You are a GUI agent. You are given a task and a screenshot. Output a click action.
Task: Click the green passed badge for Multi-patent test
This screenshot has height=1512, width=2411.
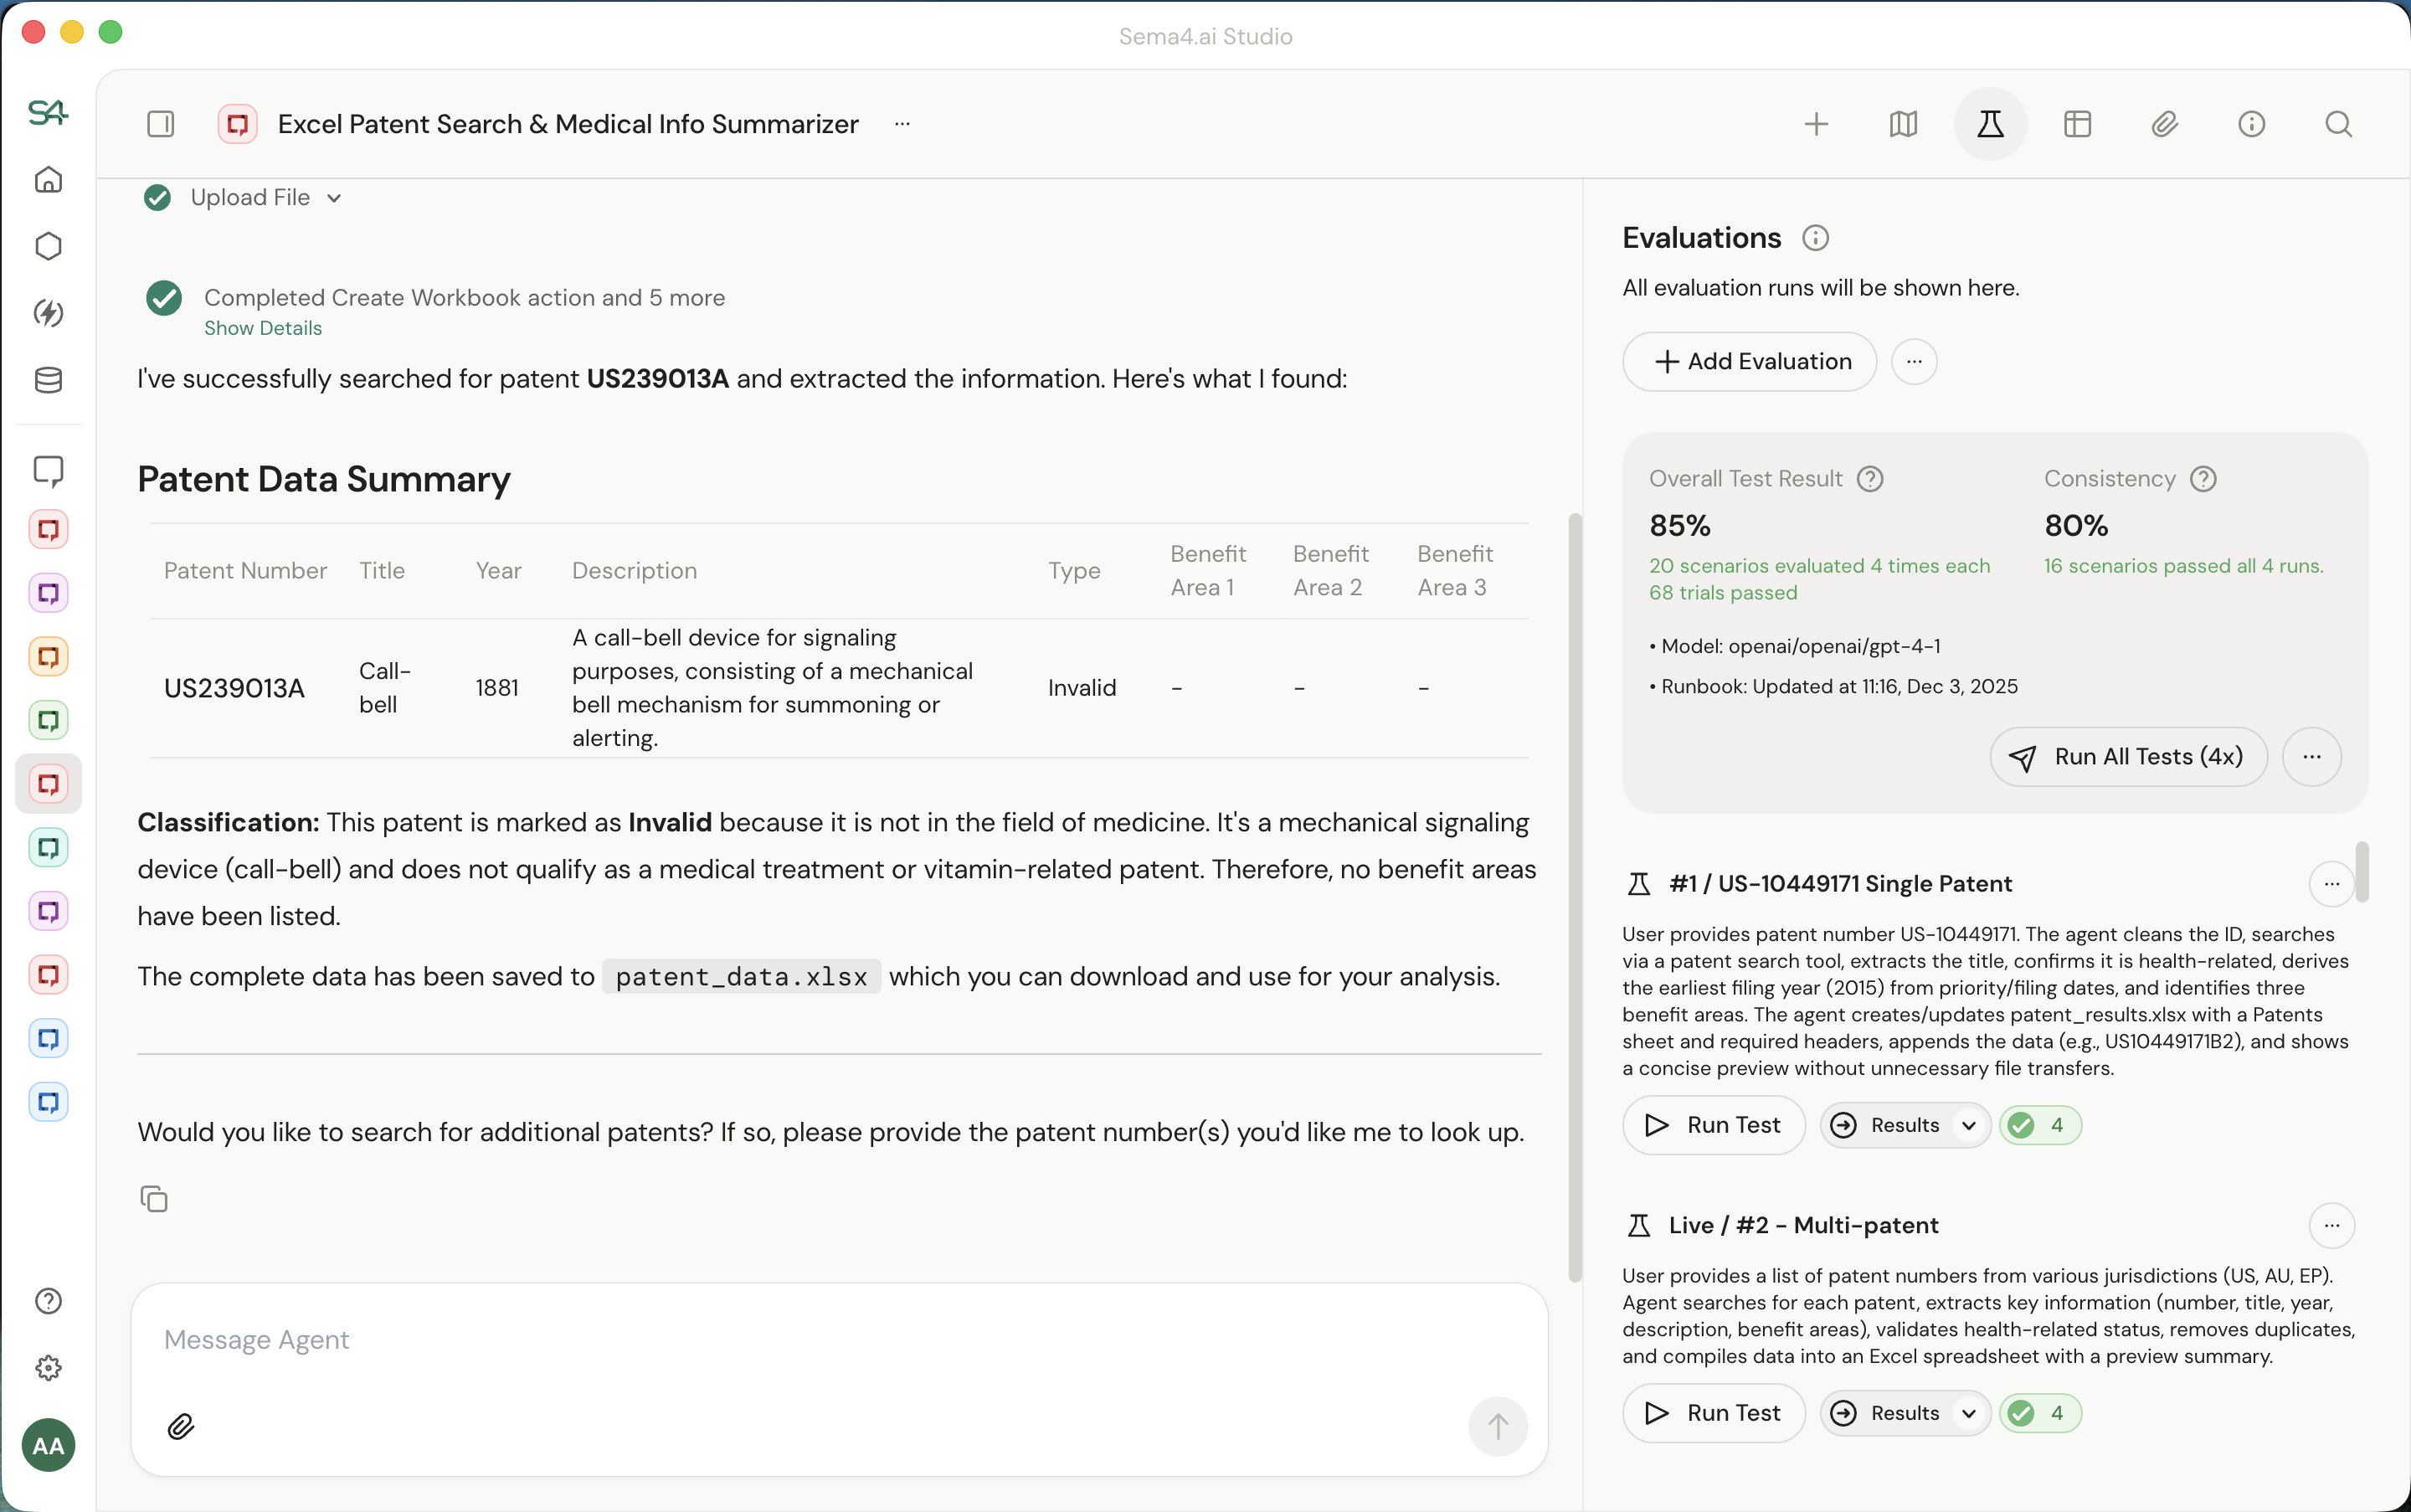click(x=2040, y=1412)
